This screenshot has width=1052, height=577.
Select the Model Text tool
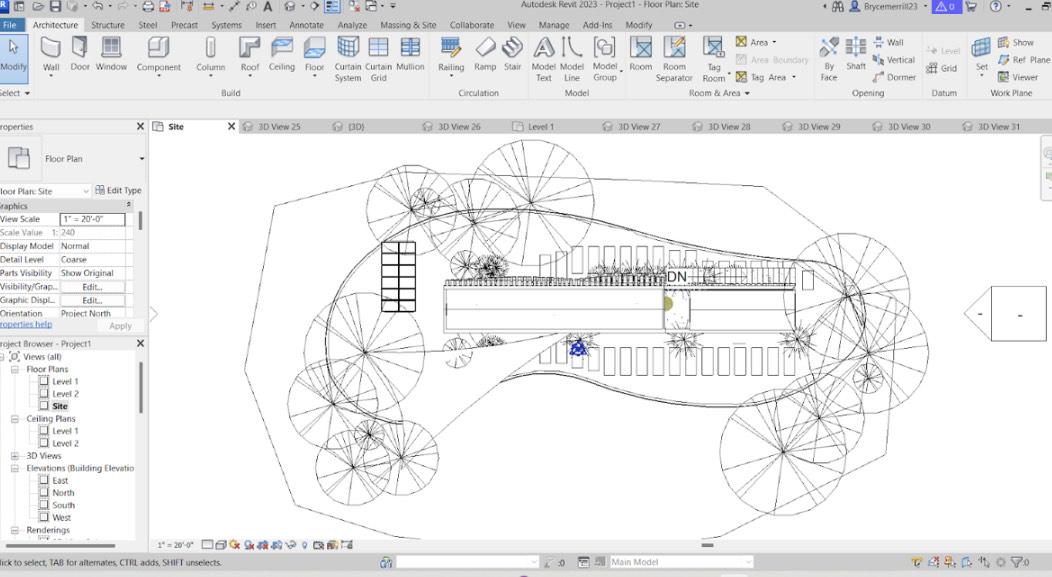coord(543,59)
